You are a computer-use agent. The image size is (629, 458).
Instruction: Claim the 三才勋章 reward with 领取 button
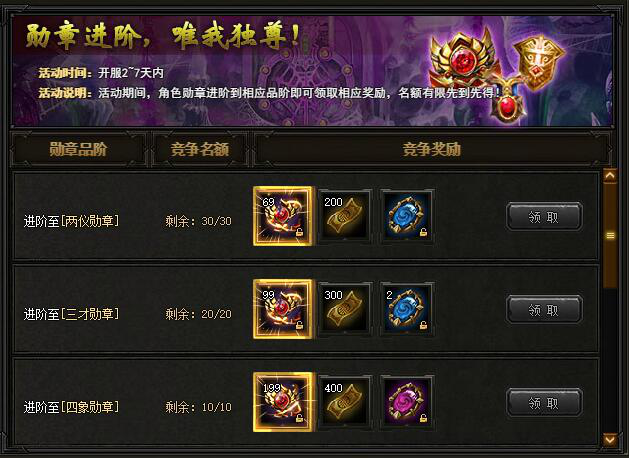(x=544, y=310)
